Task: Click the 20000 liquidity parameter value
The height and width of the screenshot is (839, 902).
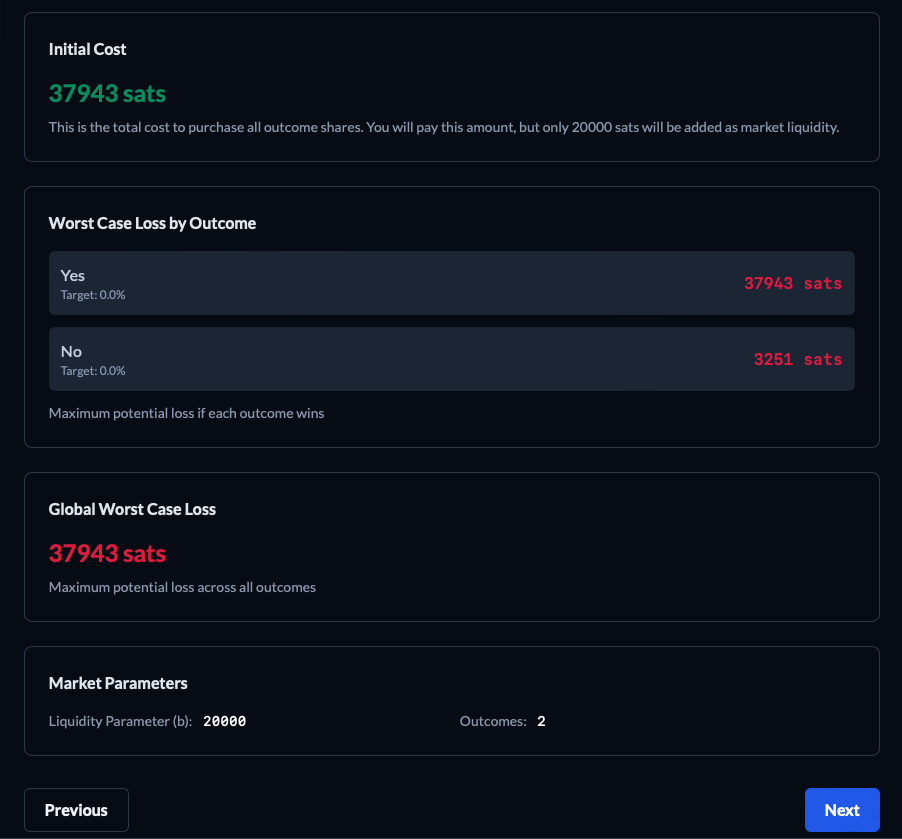Action: pos(224,721)
